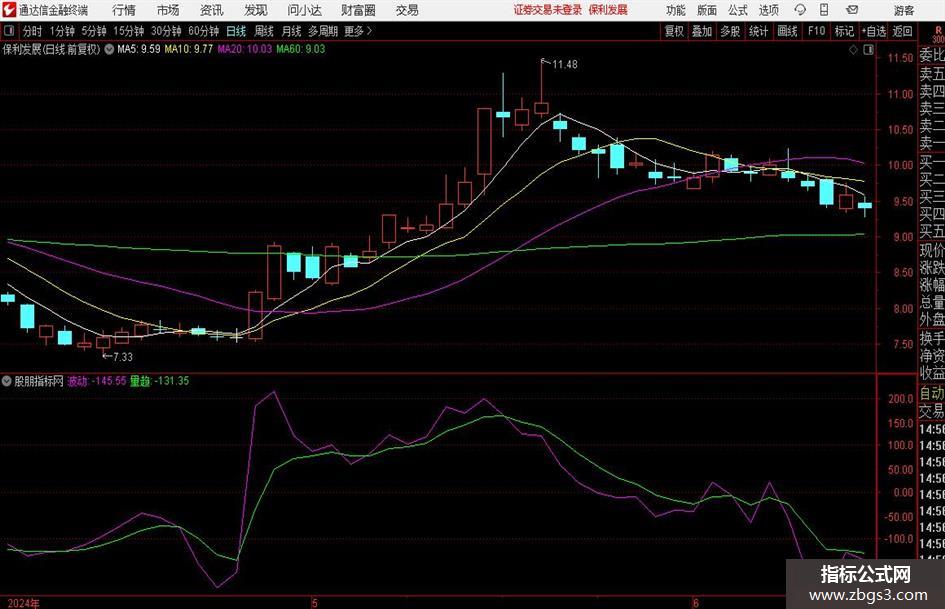Screen dimensions: 945x609
Task: Click the red 保利发展 stock link
Action: coord(608,10)
